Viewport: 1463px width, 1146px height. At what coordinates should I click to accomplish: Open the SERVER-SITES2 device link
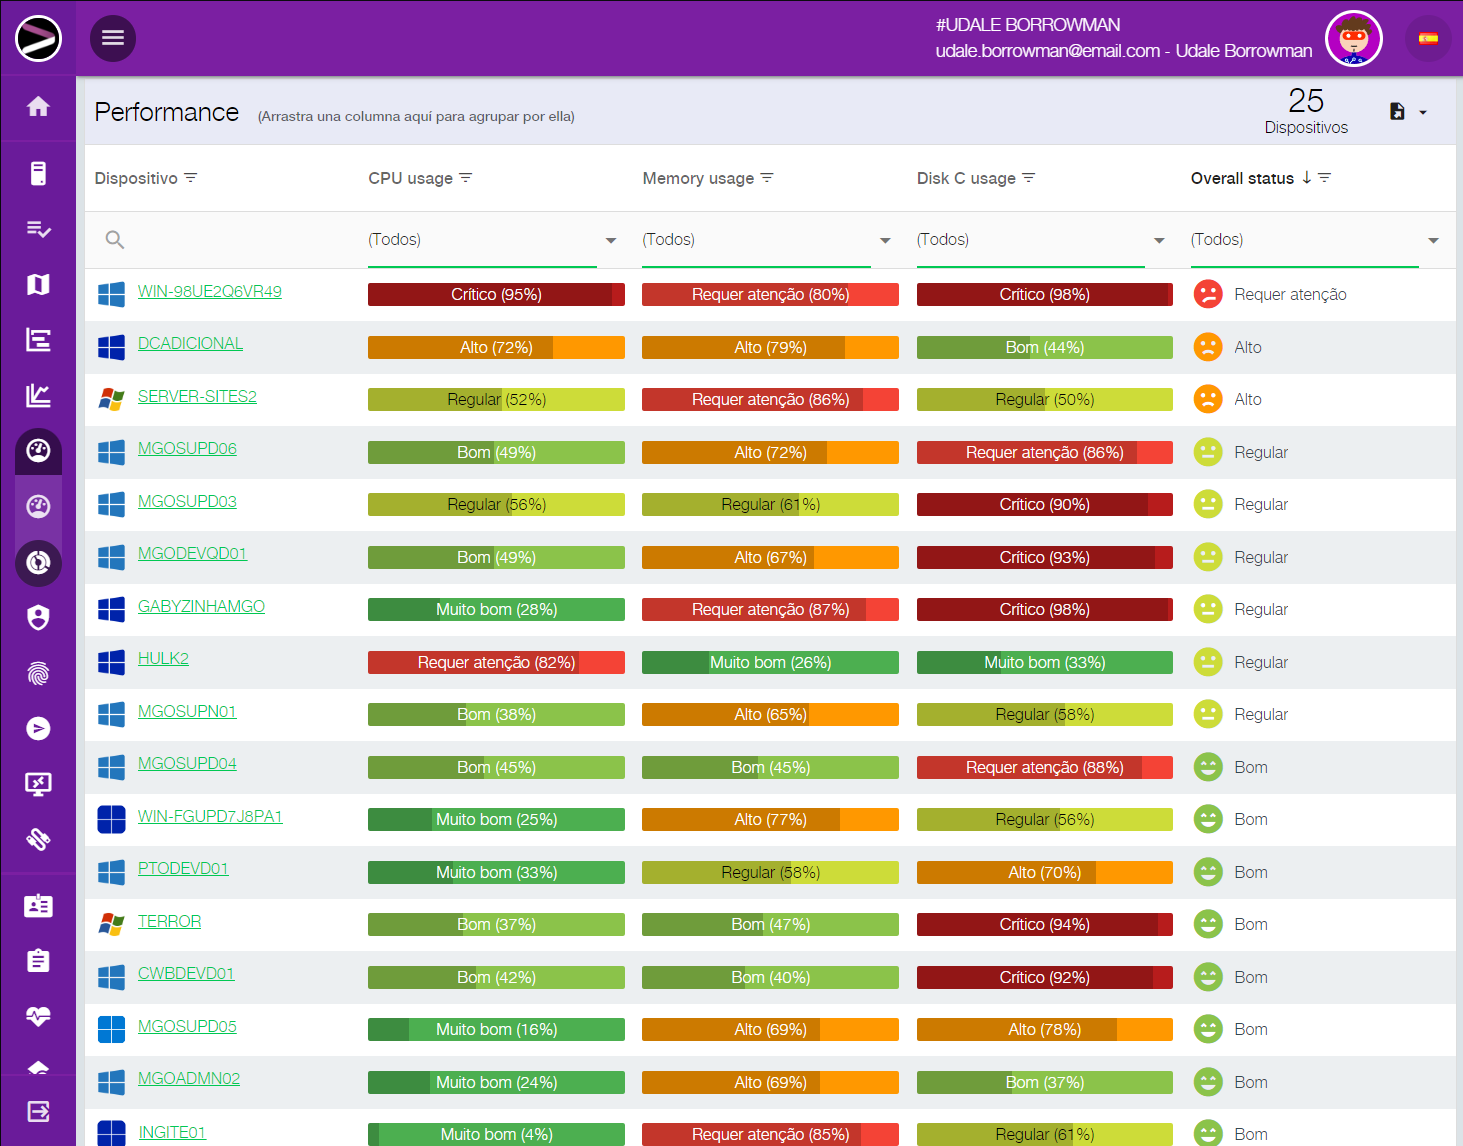(197, 397)
